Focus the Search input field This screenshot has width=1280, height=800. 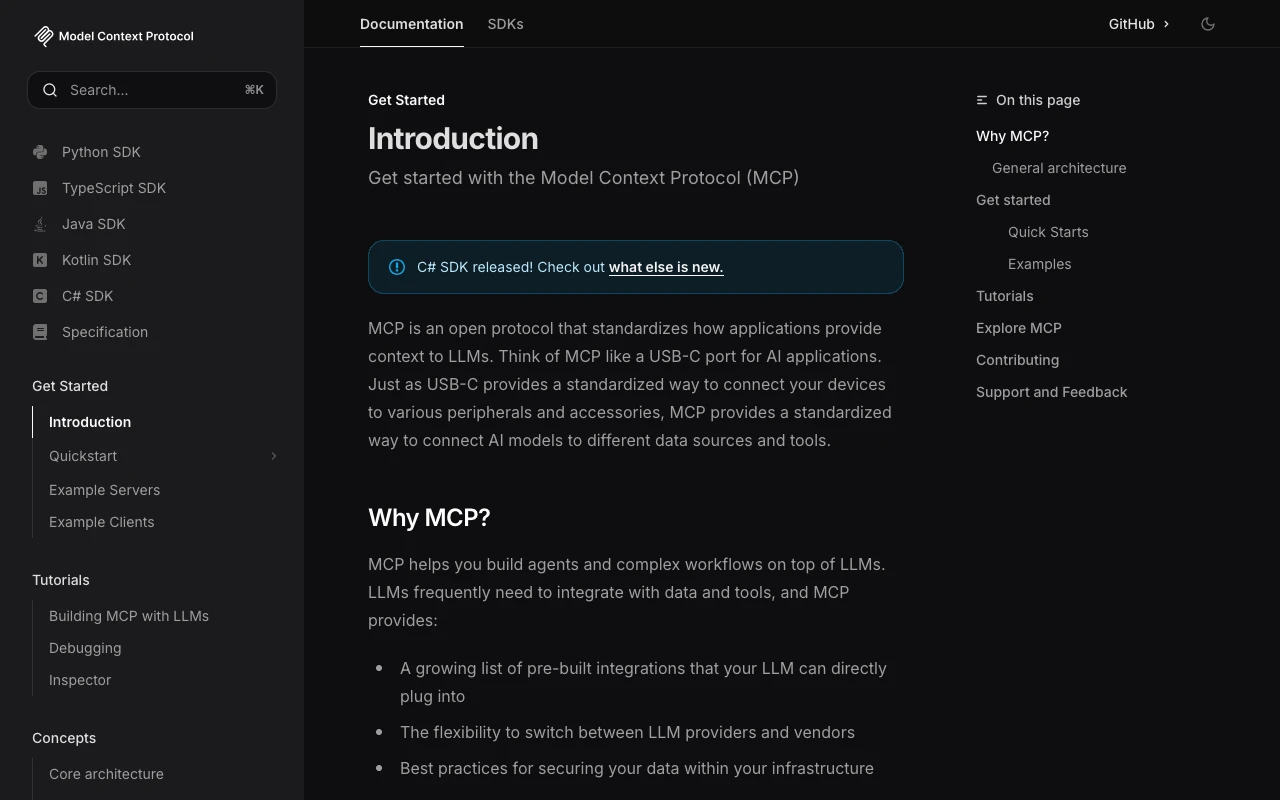(x=150, y=90)
